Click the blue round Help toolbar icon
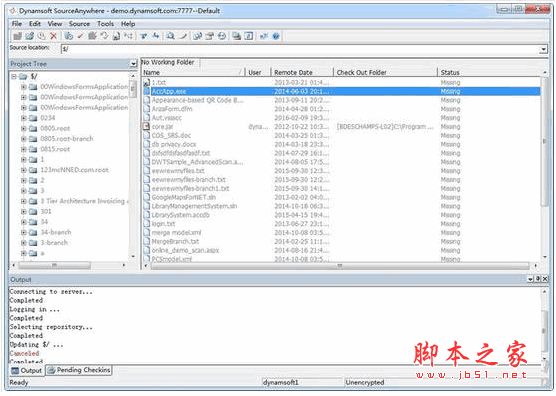The height and width of the screenshot is (396, 556). (x=276, y=36)
